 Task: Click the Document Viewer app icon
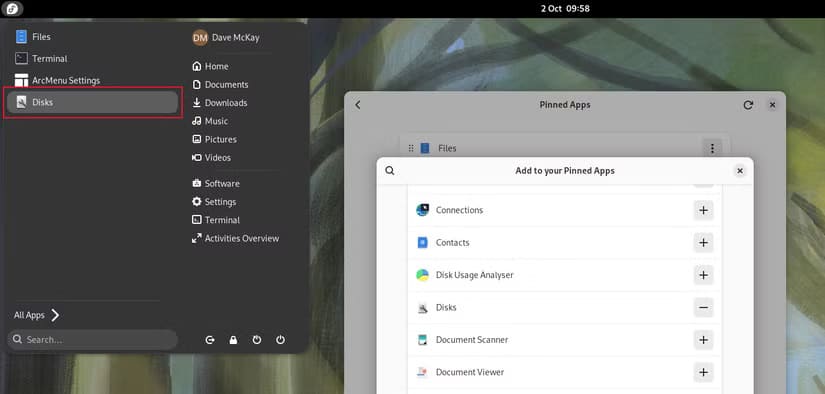[422, 372]
